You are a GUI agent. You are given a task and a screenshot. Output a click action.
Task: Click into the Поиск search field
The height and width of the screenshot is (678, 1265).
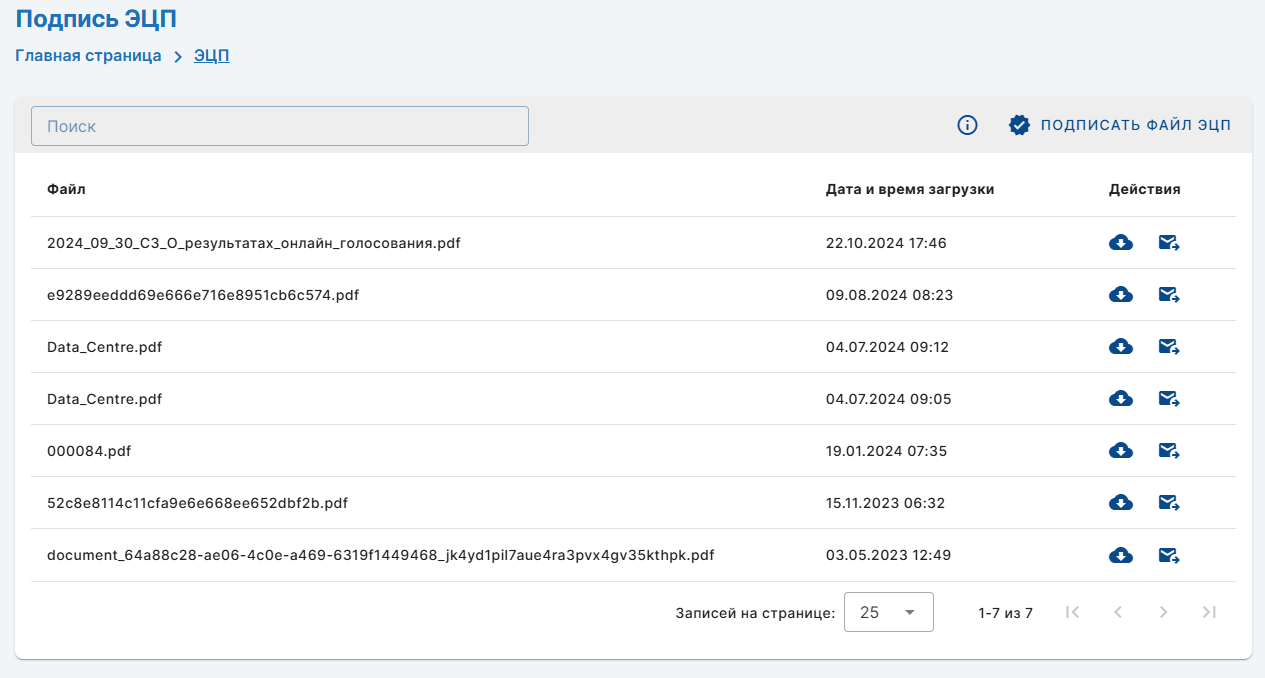(280, 126)
